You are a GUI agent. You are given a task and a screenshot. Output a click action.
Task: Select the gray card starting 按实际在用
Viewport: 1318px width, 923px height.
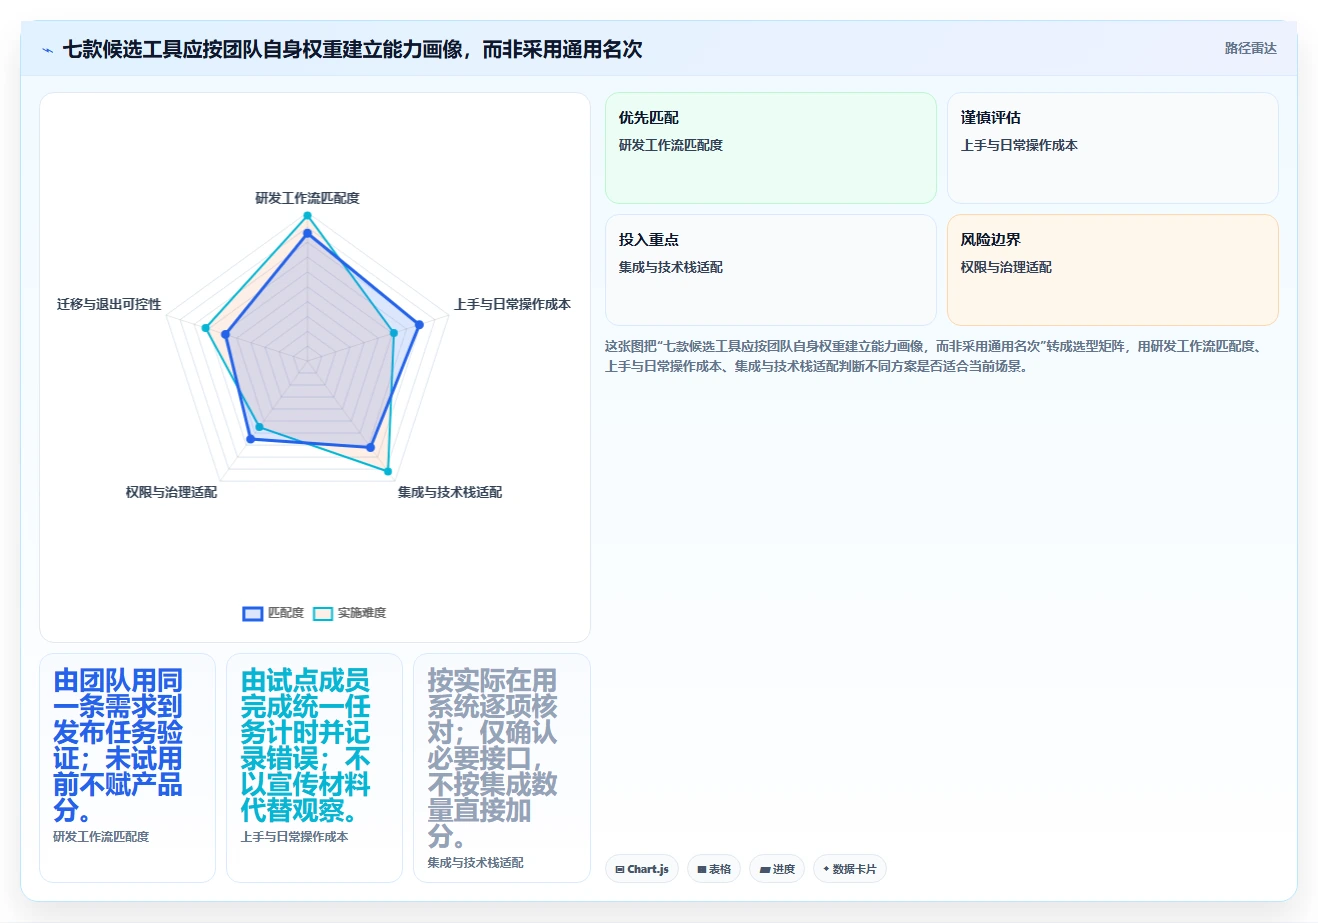(502, 768)
